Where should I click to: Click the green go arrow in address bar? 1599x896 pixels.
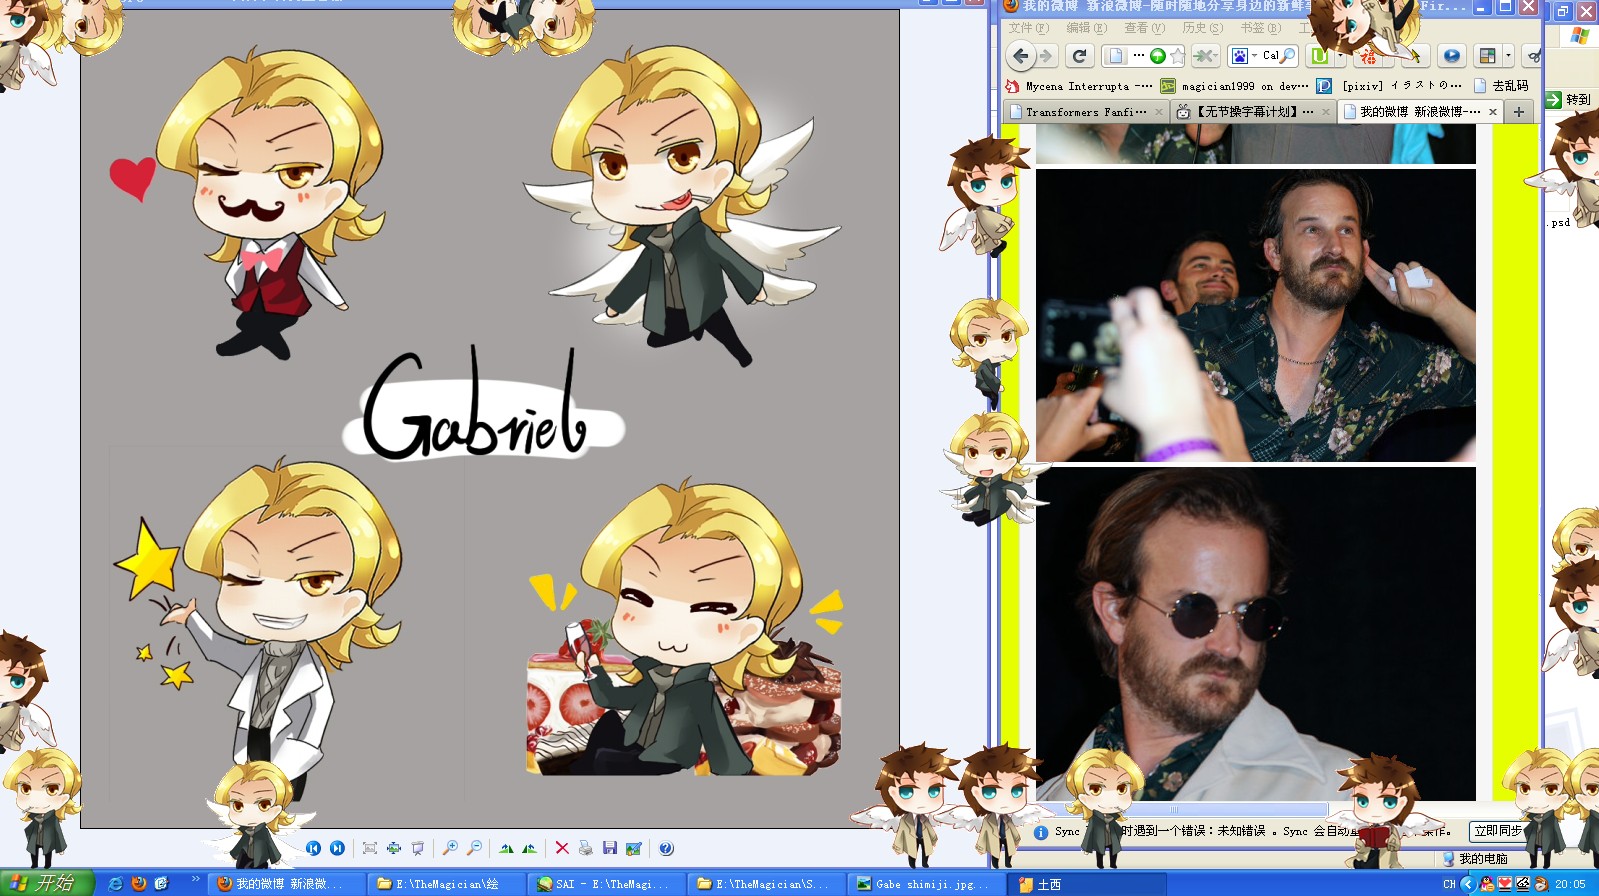pyautogui.click(x=1157, y=56)
